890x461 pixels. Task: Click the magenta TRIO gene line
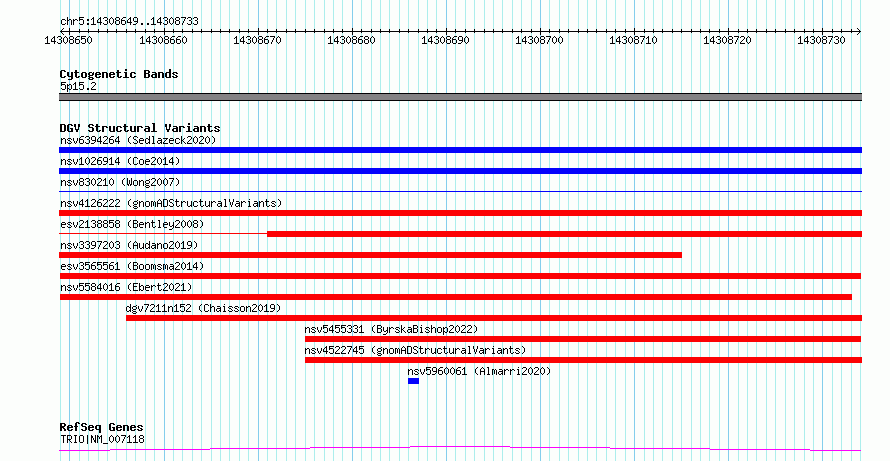(460, 449)
